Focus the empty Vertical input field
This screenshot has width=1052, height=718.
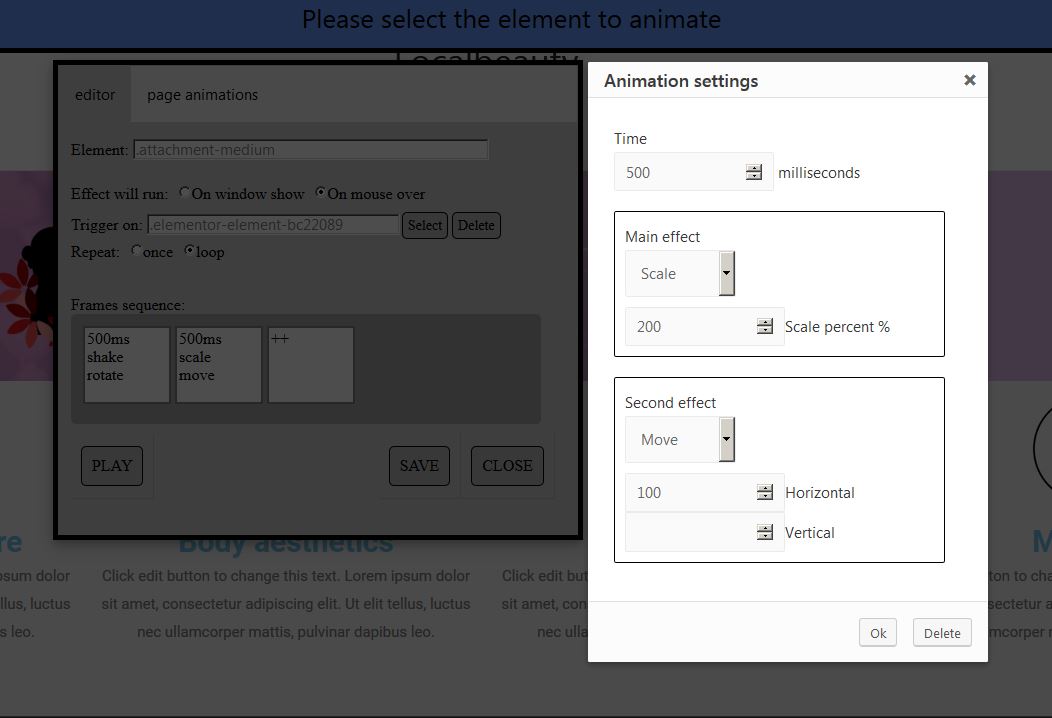pos(704,532)
